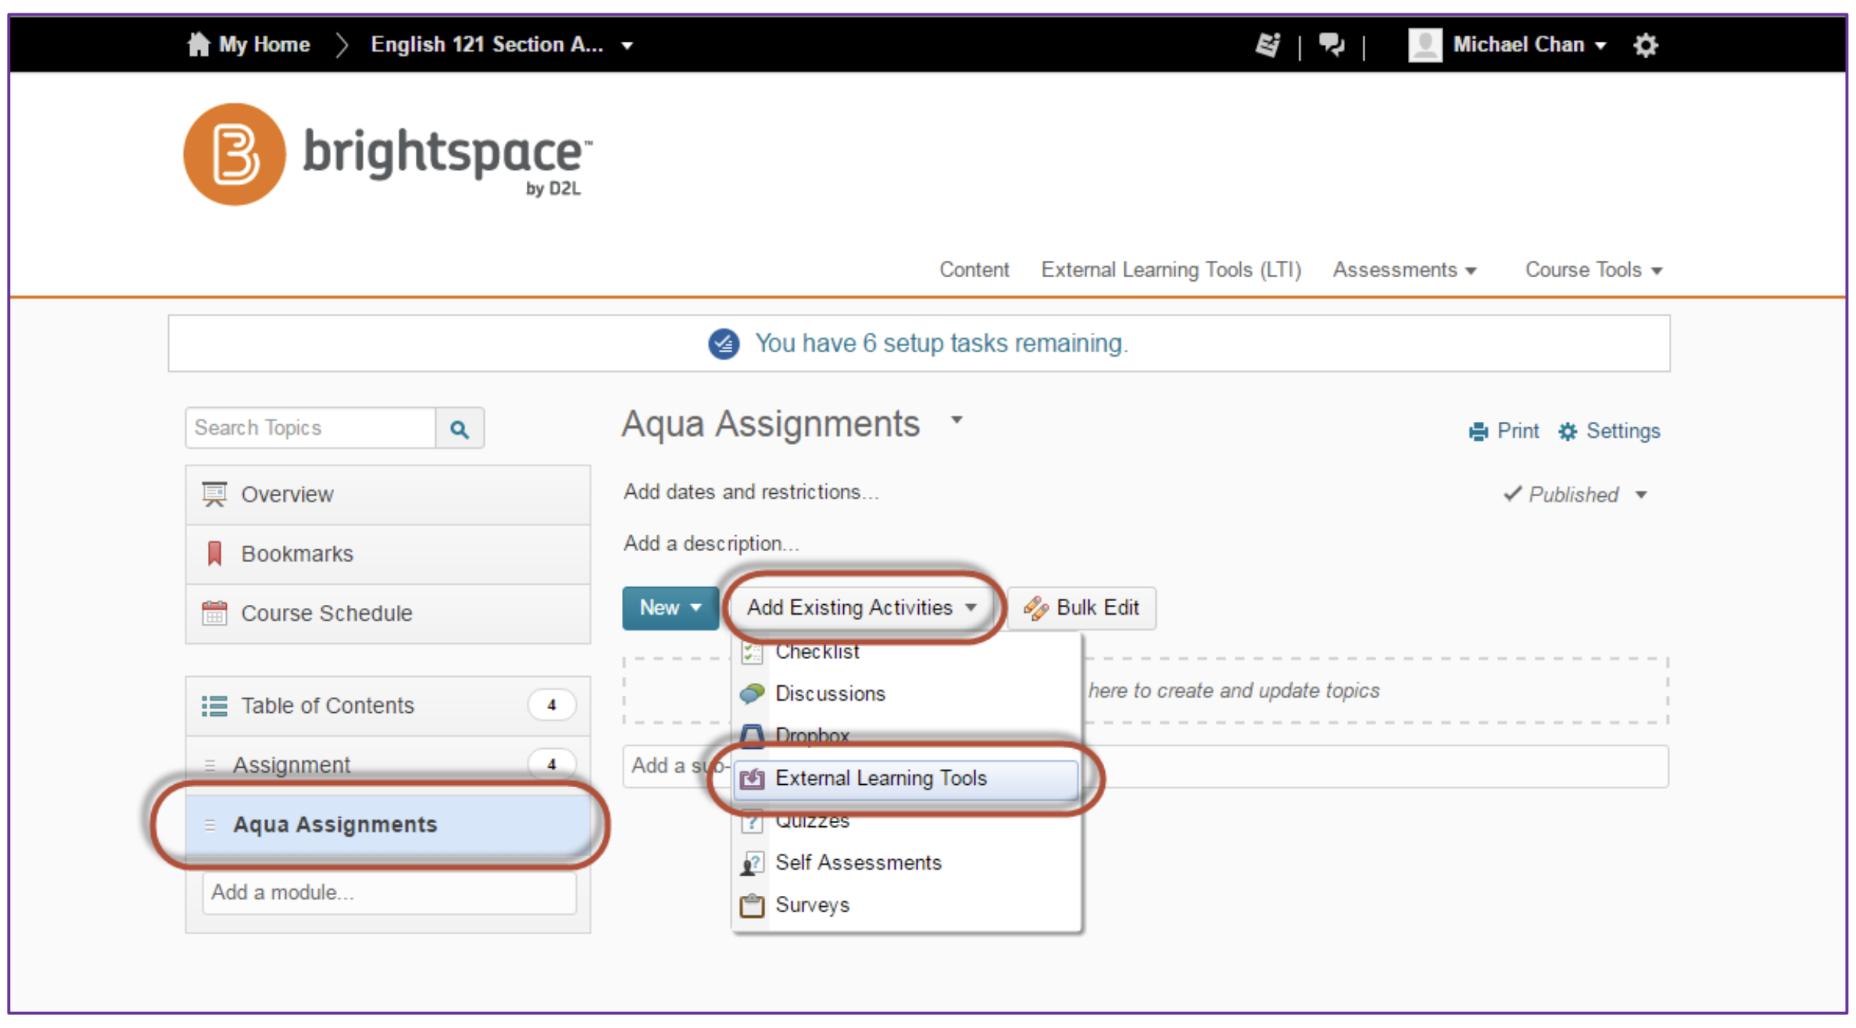This screenshot has height=1028, width=1856.
Task: Open the Content navbar link
Action: click(974, 270)
